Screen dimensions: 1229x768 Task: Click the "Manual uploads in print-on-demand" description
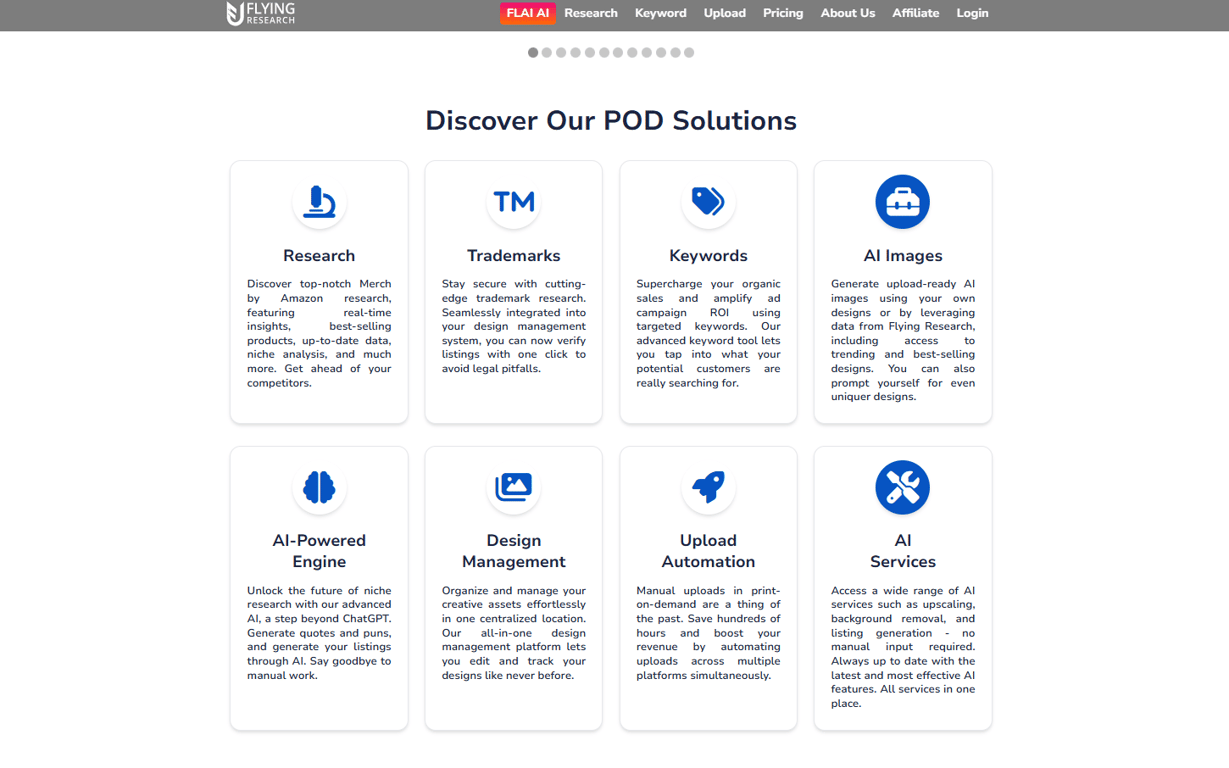tap(708, 633)
